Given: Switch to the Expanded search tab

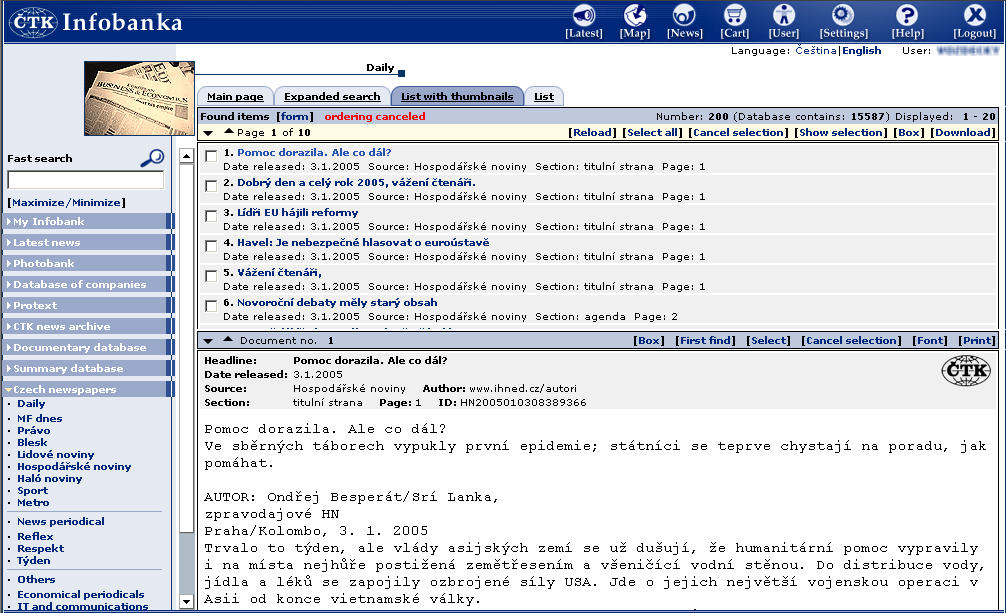Looking at the screenshot, I should click(332, 97).
